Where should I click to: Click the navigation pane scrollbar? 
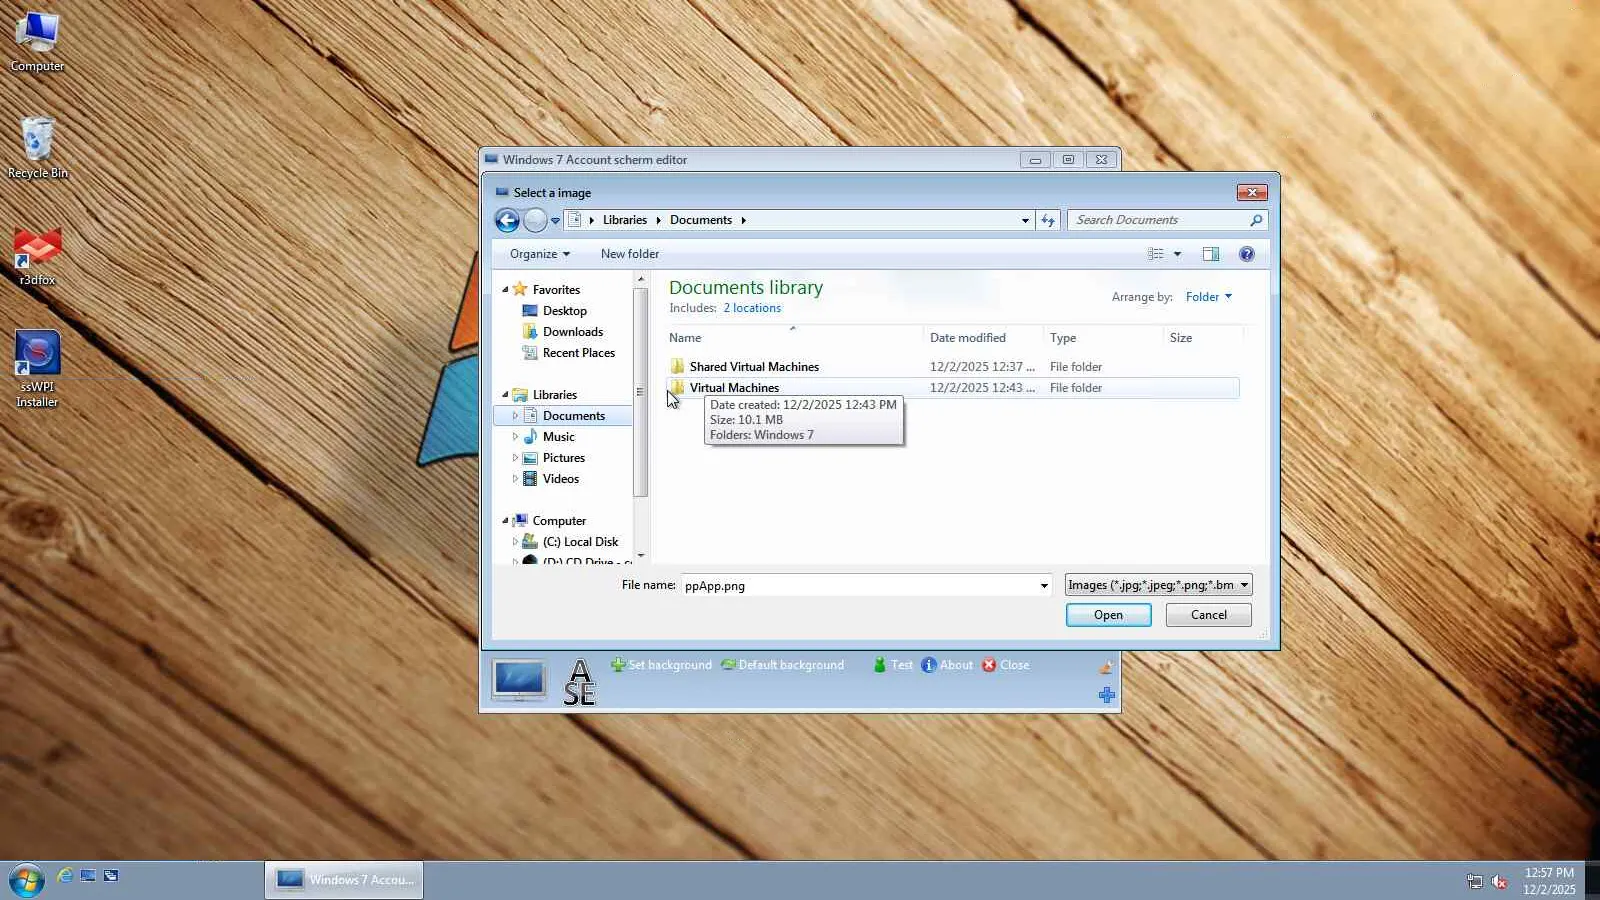pos(640,392)
